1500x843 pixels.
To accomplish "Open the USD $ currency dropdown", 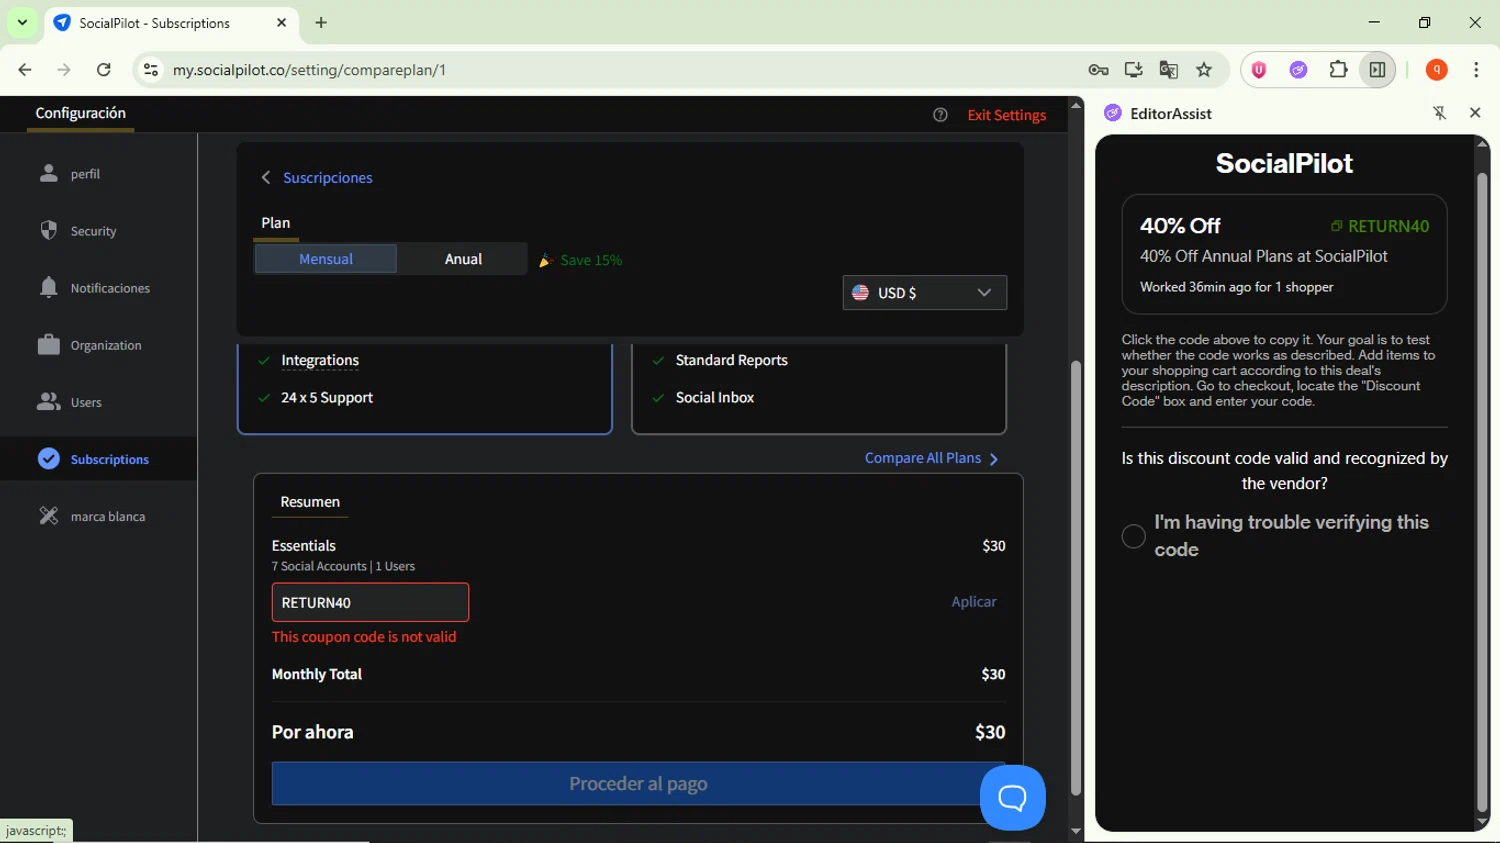I will tap(924, 293).
